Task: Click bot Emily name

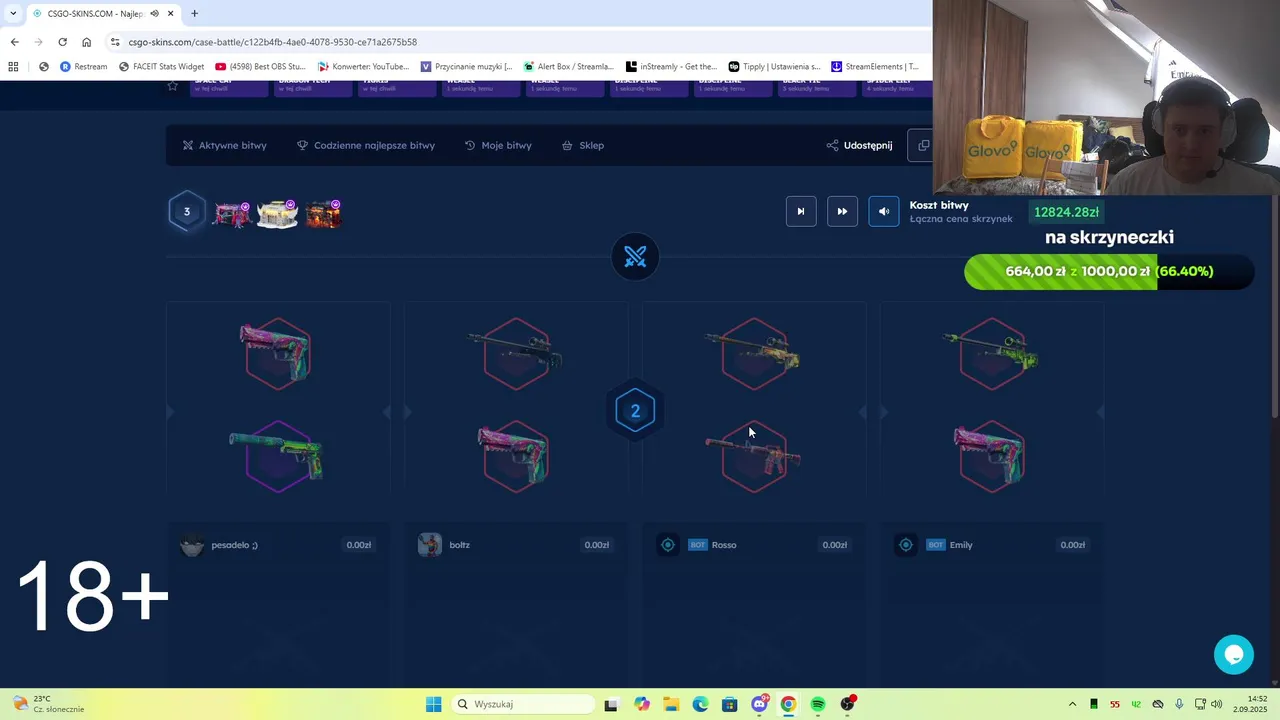Action: click(x=961, y=545)
